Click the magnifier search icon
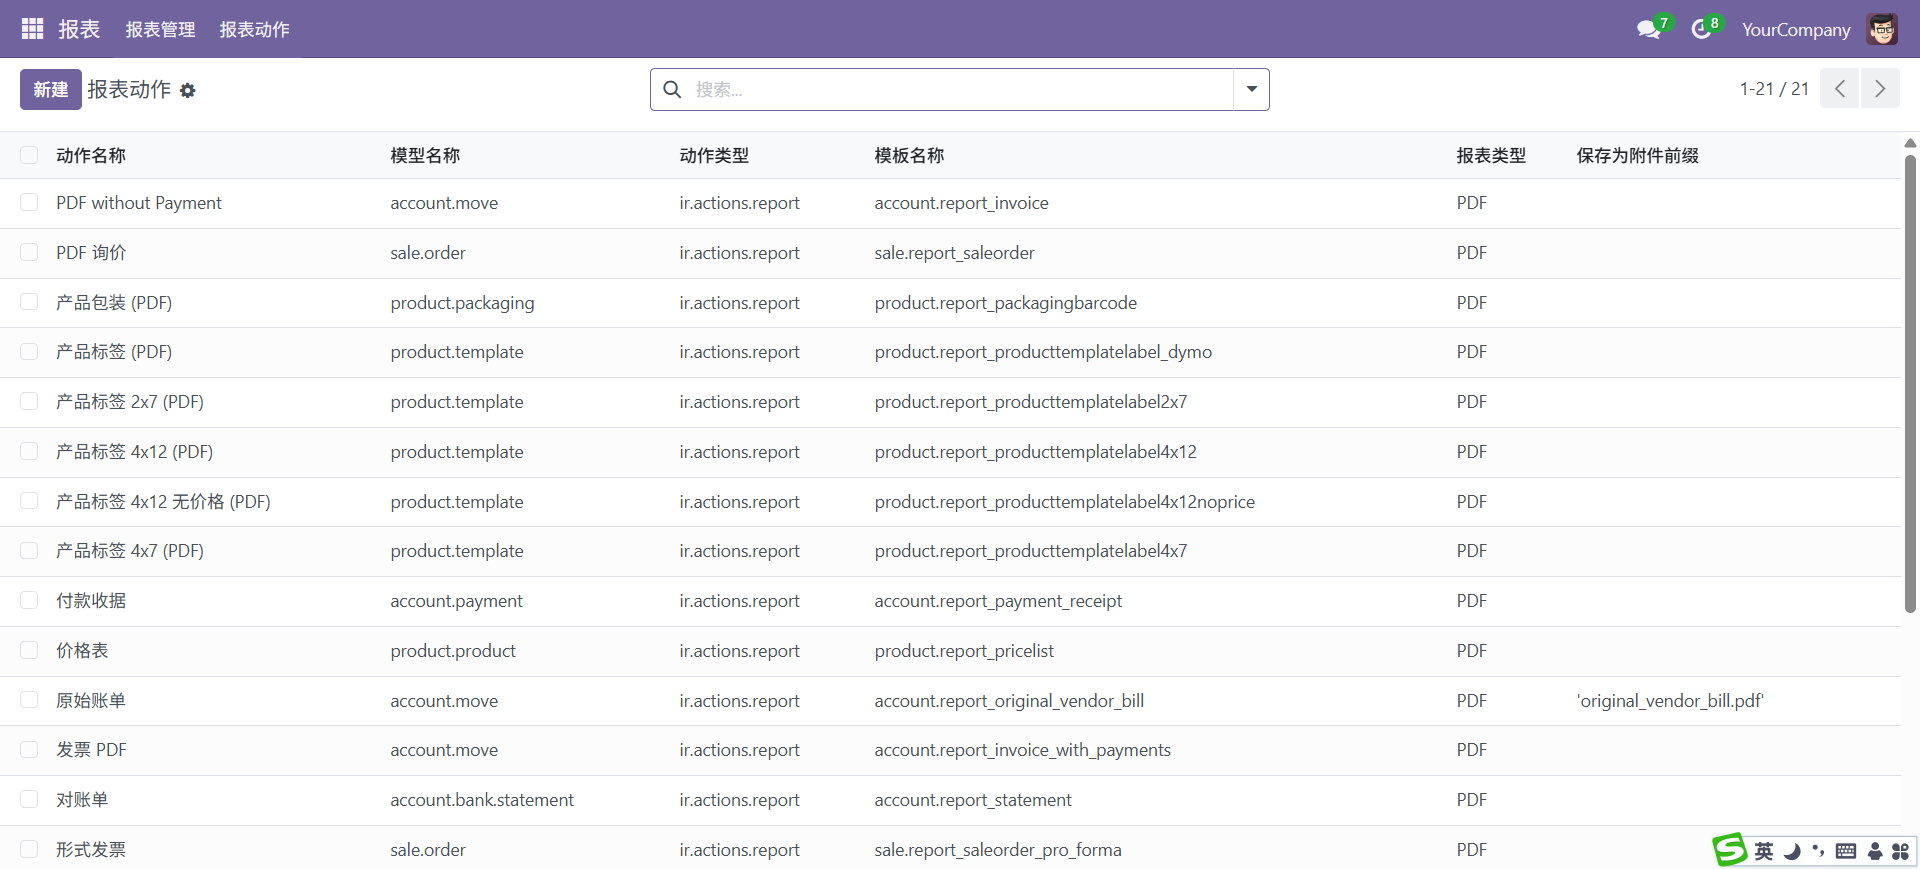The height and width of the screenshot is (869, 1920). [x=673, y=90]
